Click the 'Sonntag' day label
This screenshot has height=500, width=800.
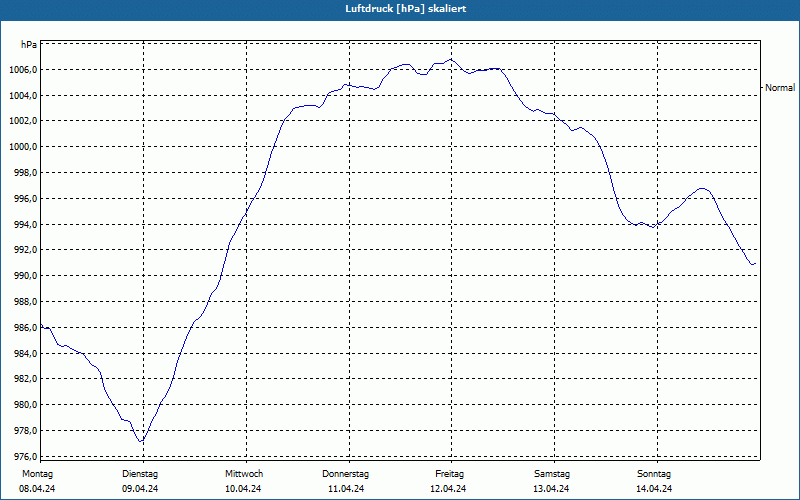pyautogui.click(x=654, y=474)
